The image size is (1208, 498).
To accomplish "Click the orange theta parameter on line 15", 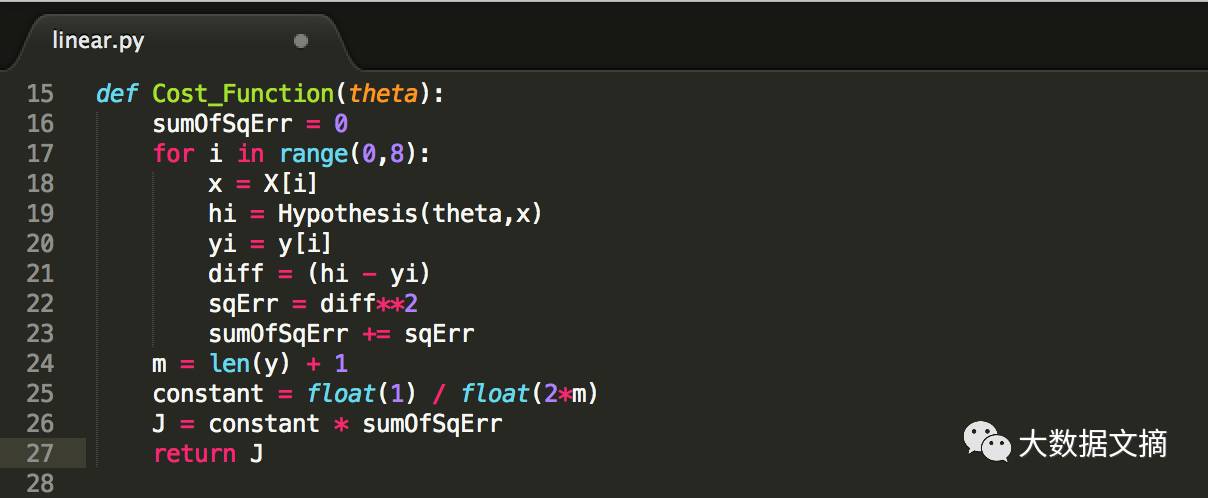I will click(x=383, y=94).
